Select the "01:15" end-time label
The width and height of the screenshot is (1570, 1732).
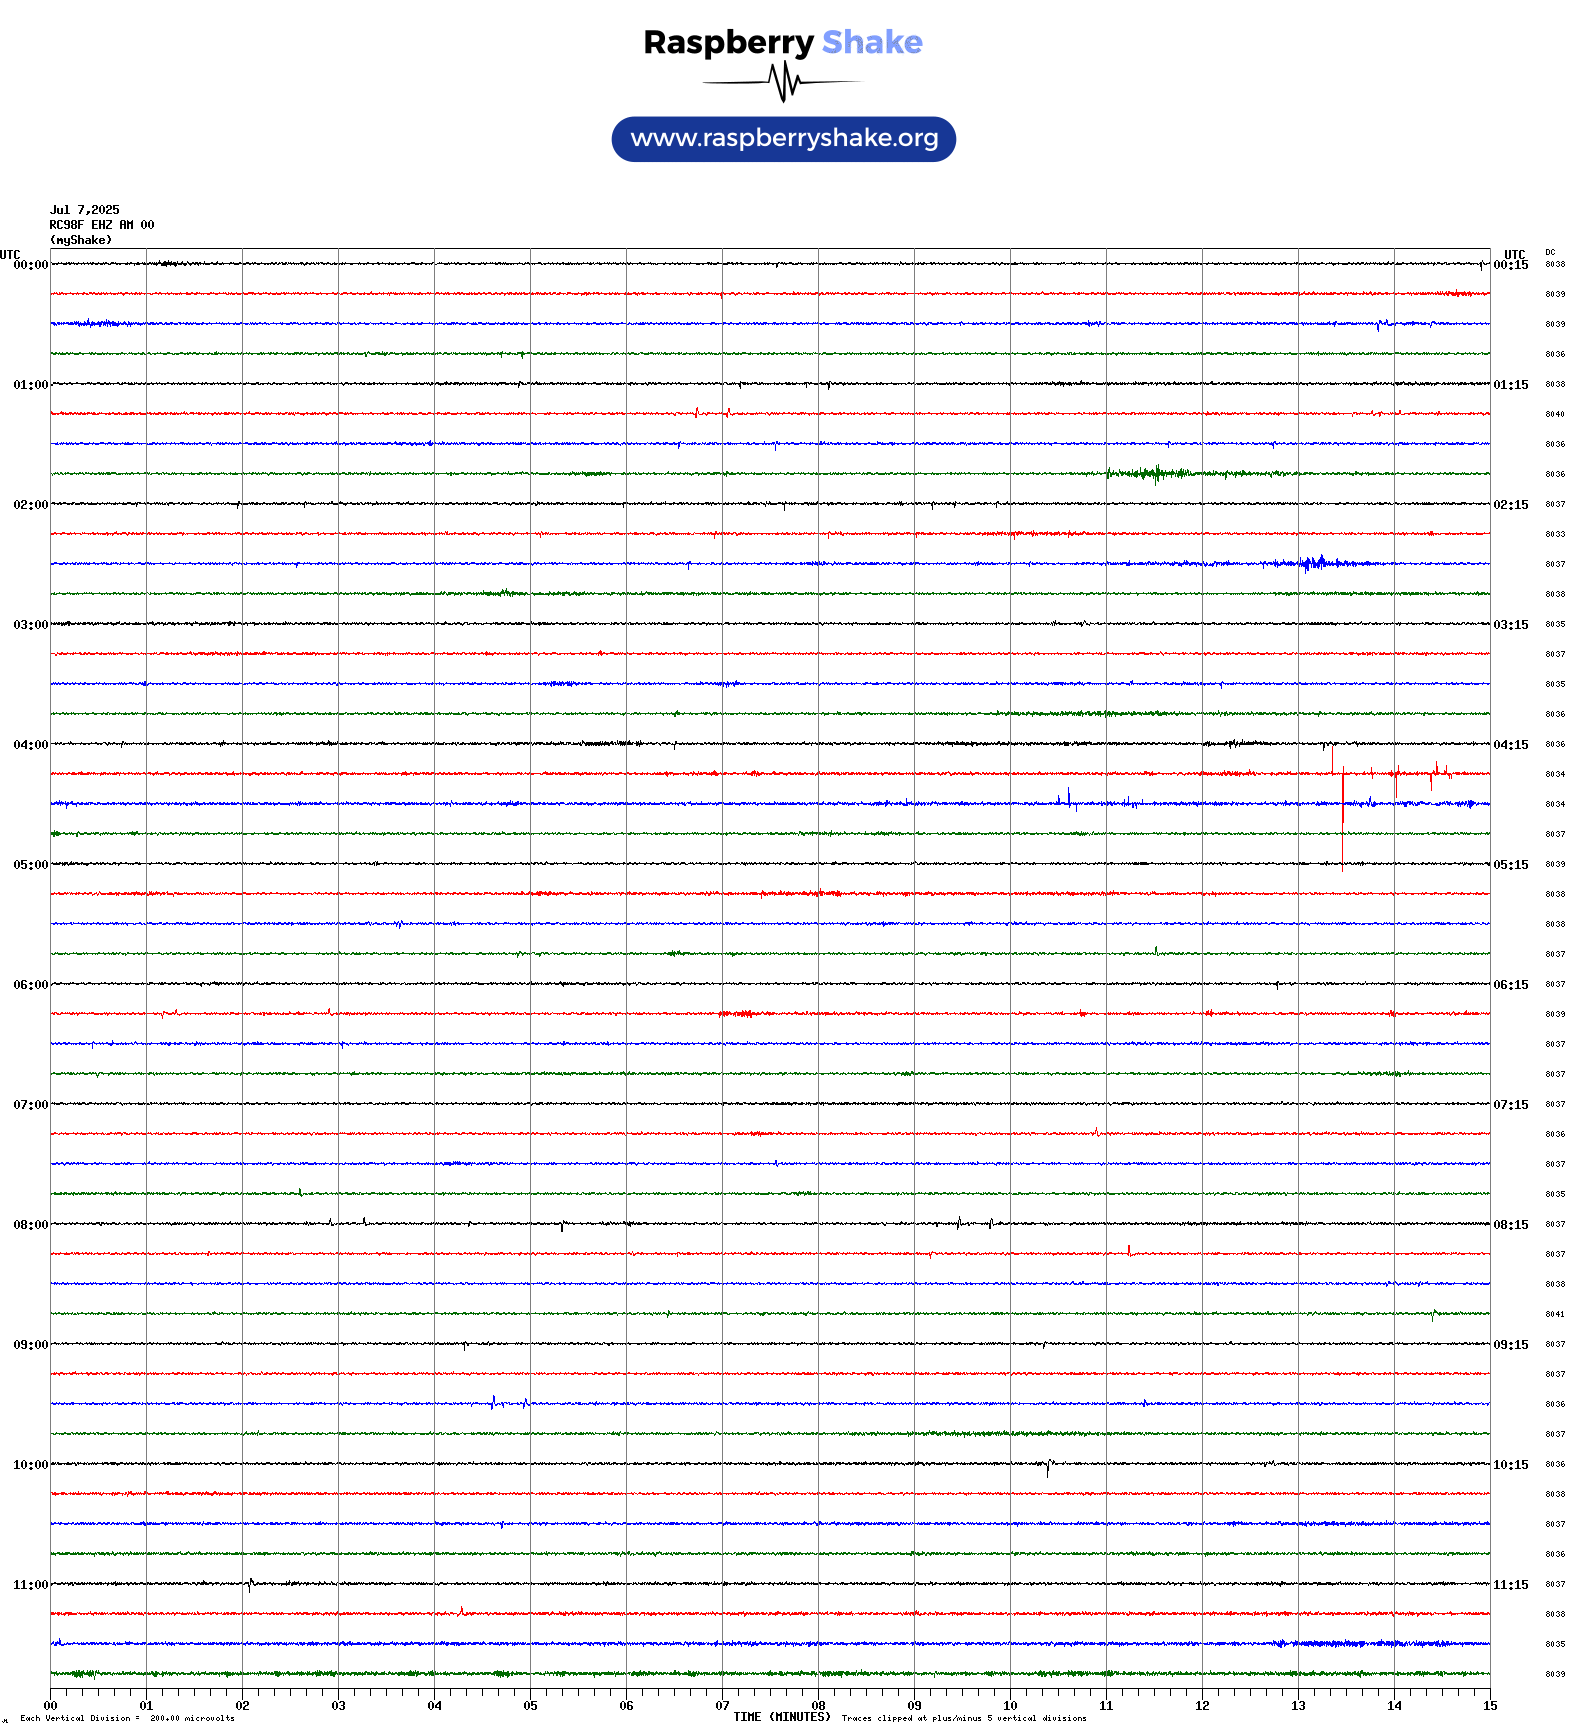pos(1511,385)
